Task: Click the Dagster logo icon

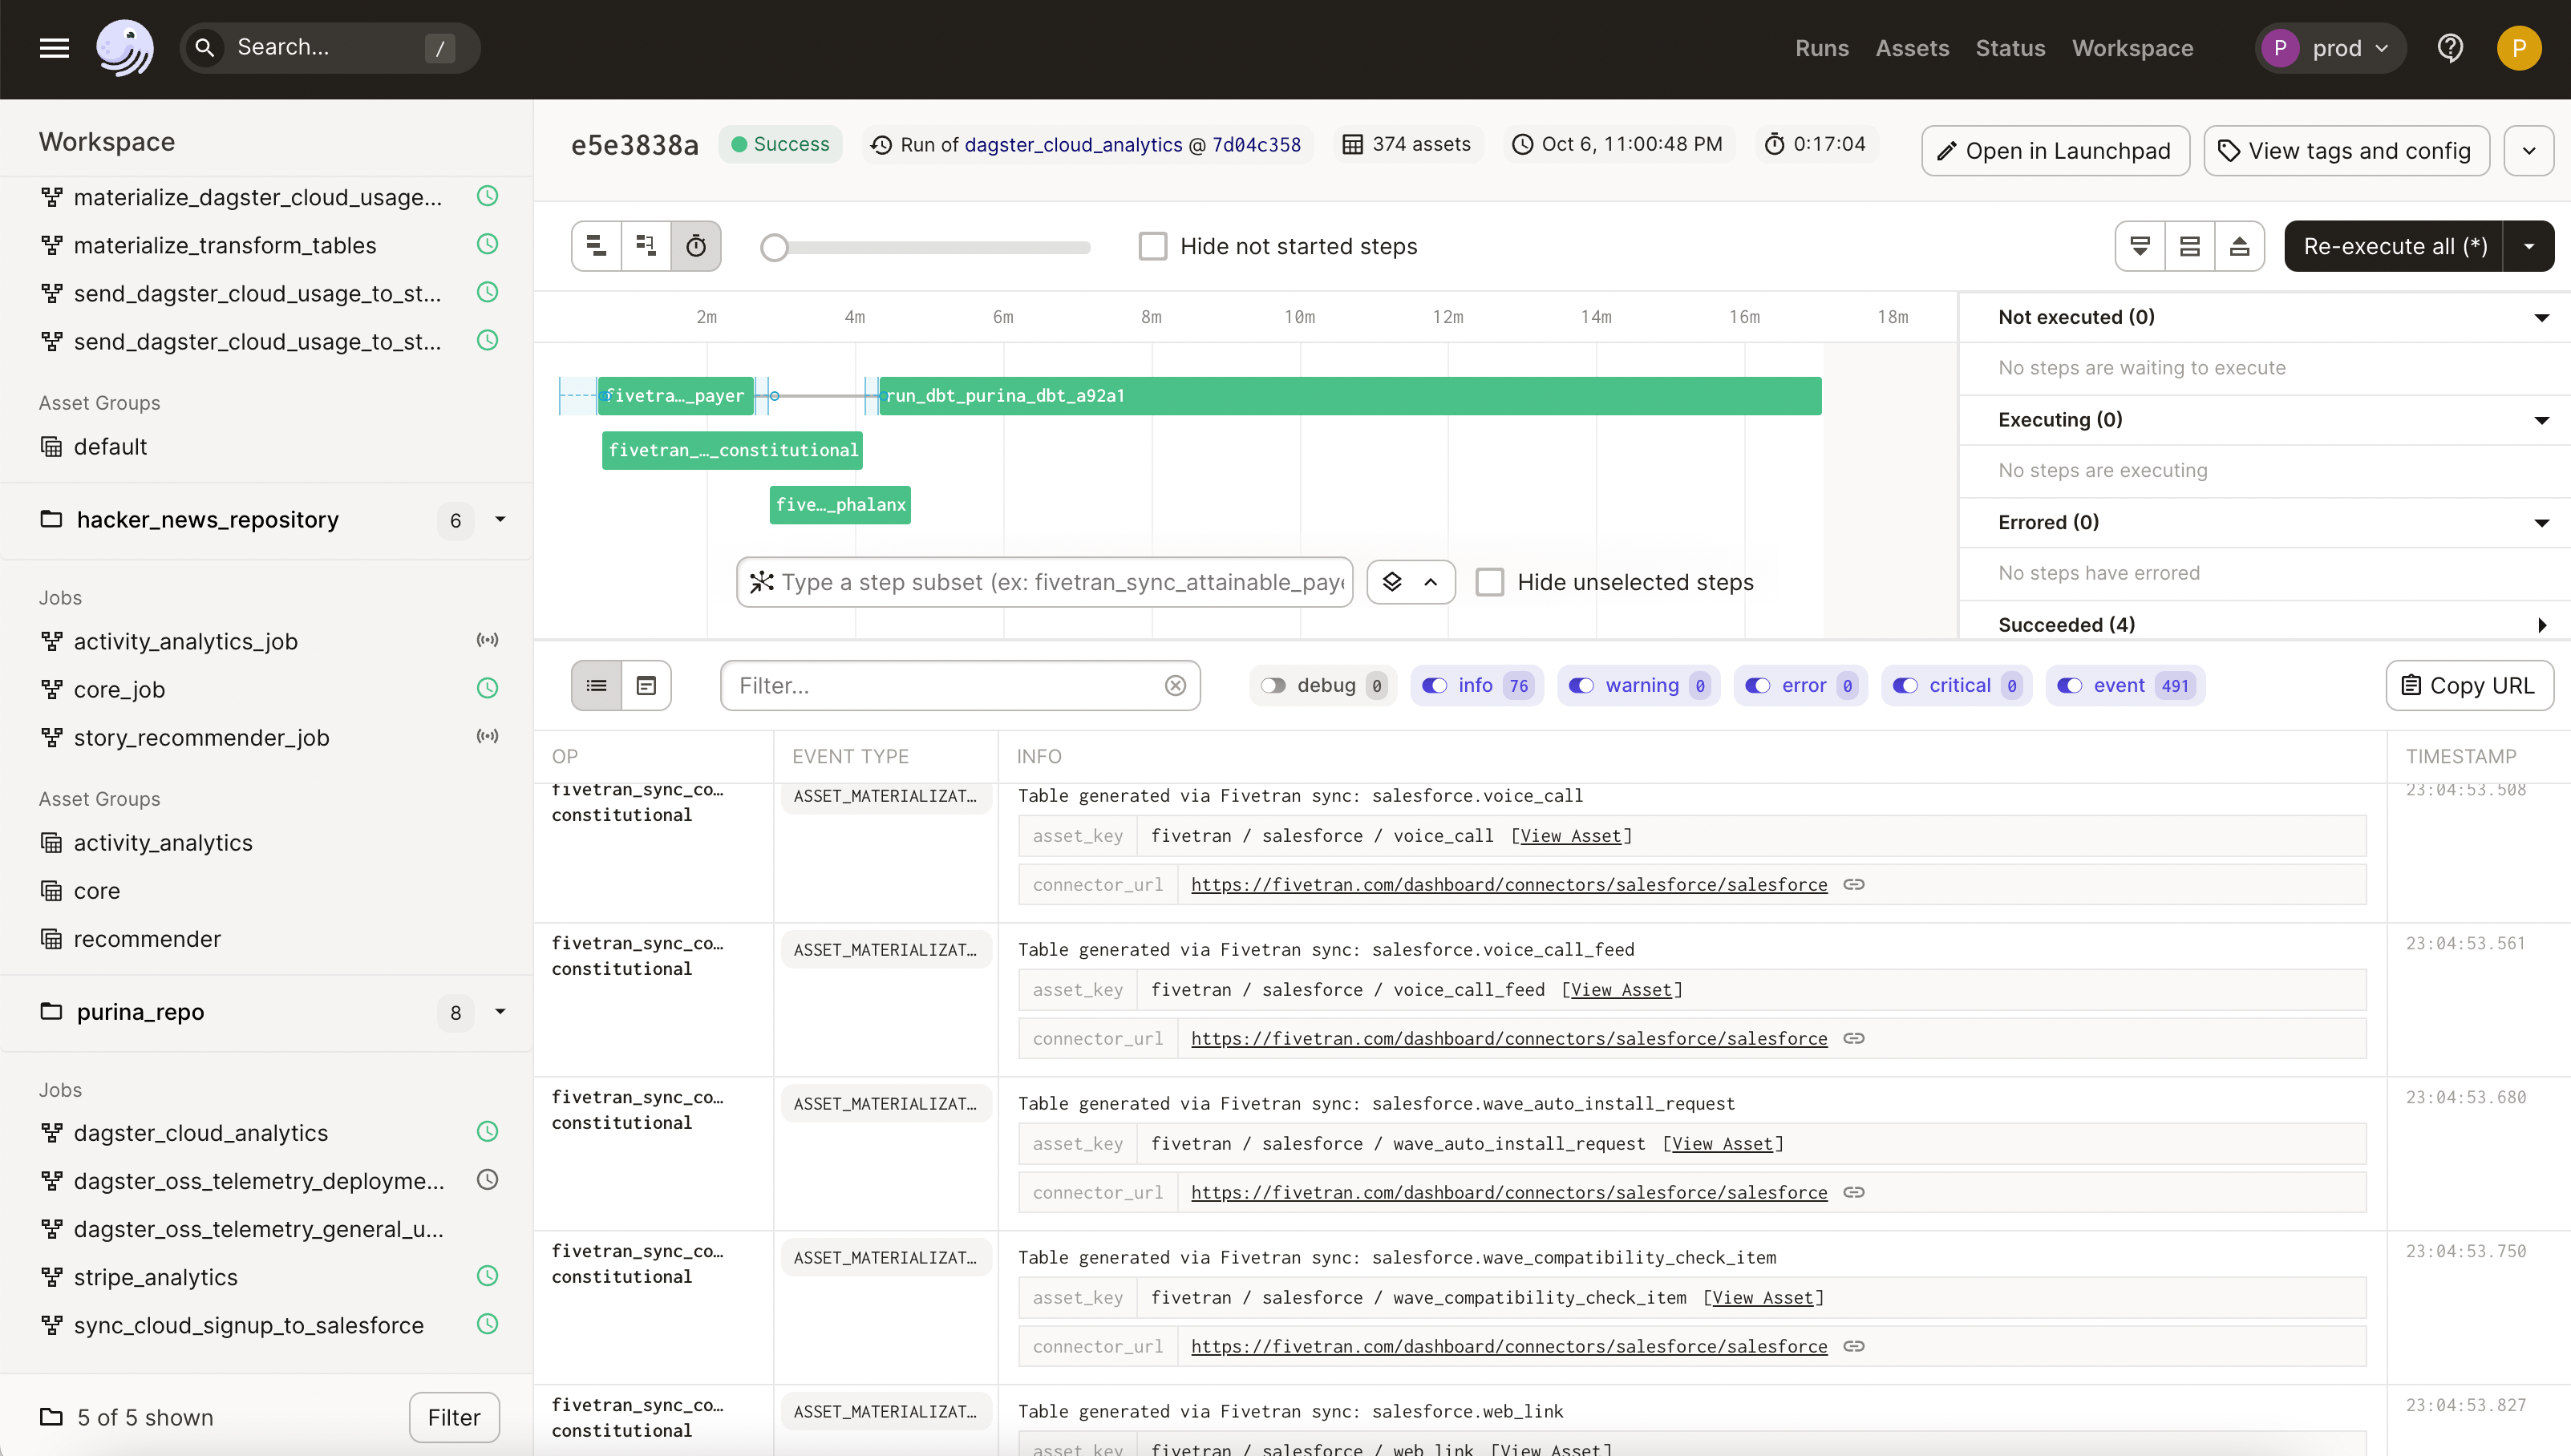Action: pos(125,48)
